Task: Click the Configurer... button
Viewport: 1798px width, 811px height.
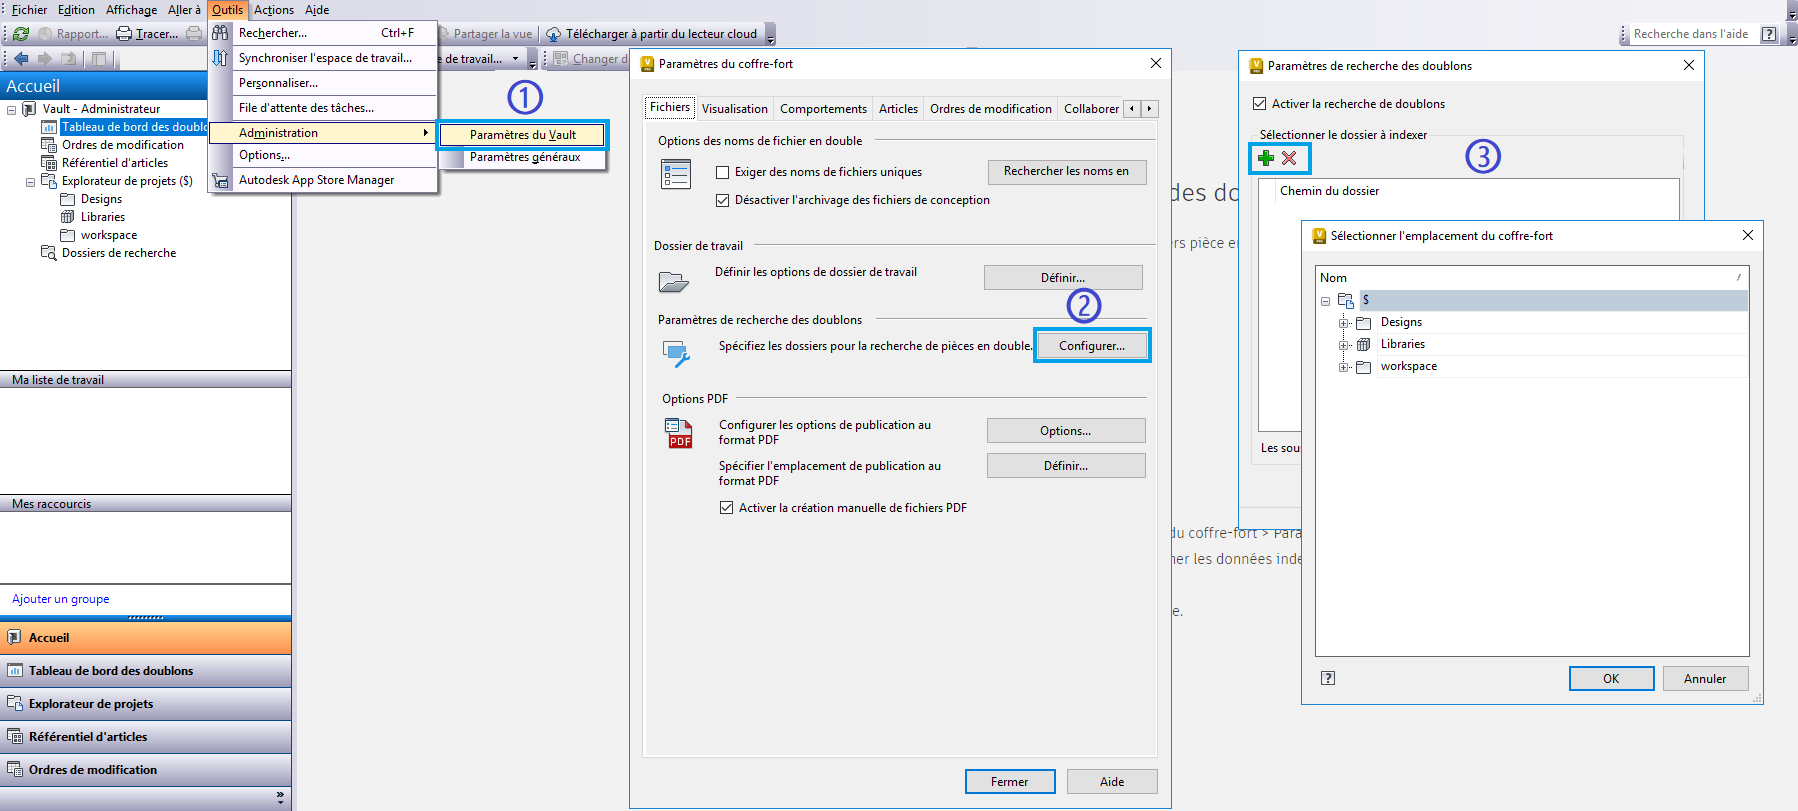Action: [x=1092, y=346]
